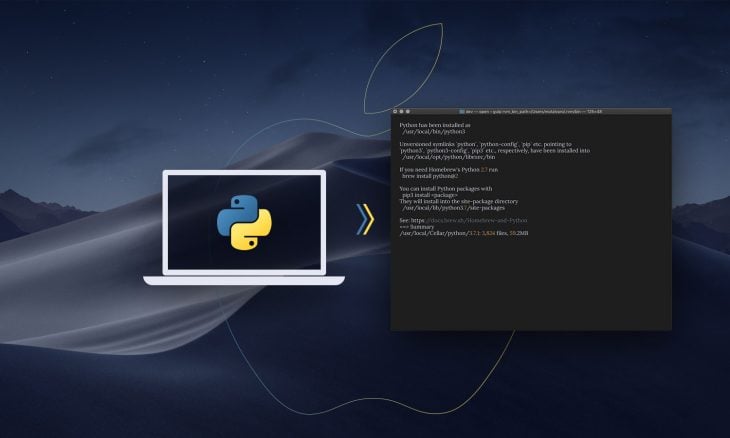The width and height of the screenshot is (730, 438).
Task: Click the line ending "have been installed into"
Action: (494, 151)
